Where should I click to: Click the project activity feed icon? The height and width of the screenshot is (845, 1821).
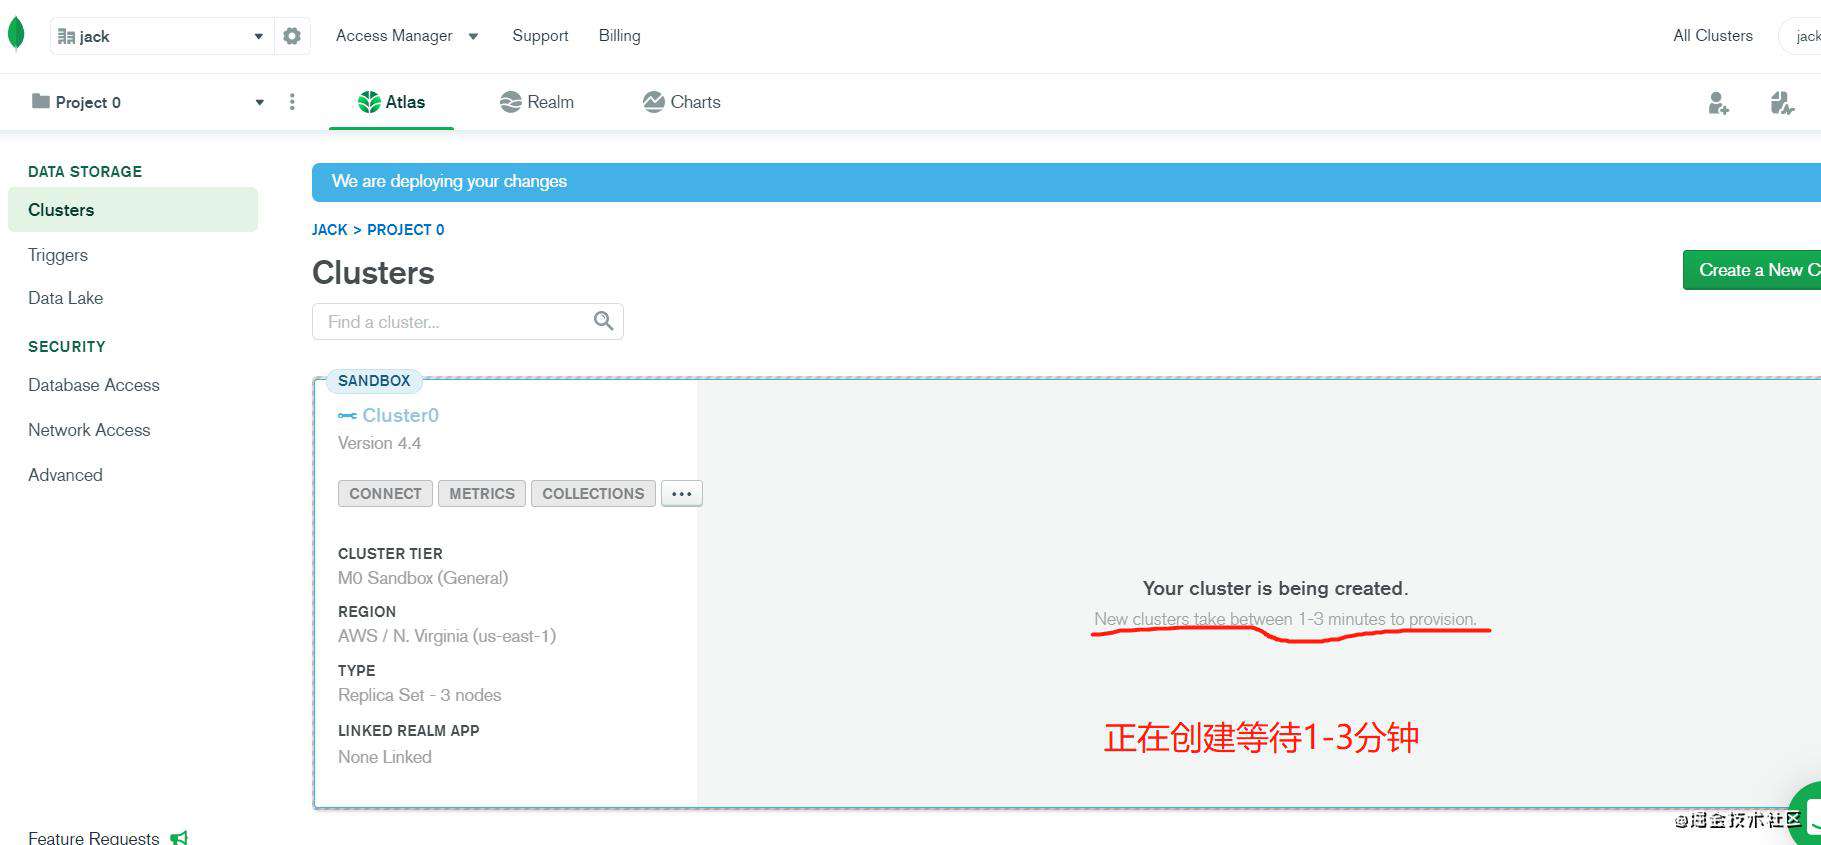click(x=1782, y=103)
